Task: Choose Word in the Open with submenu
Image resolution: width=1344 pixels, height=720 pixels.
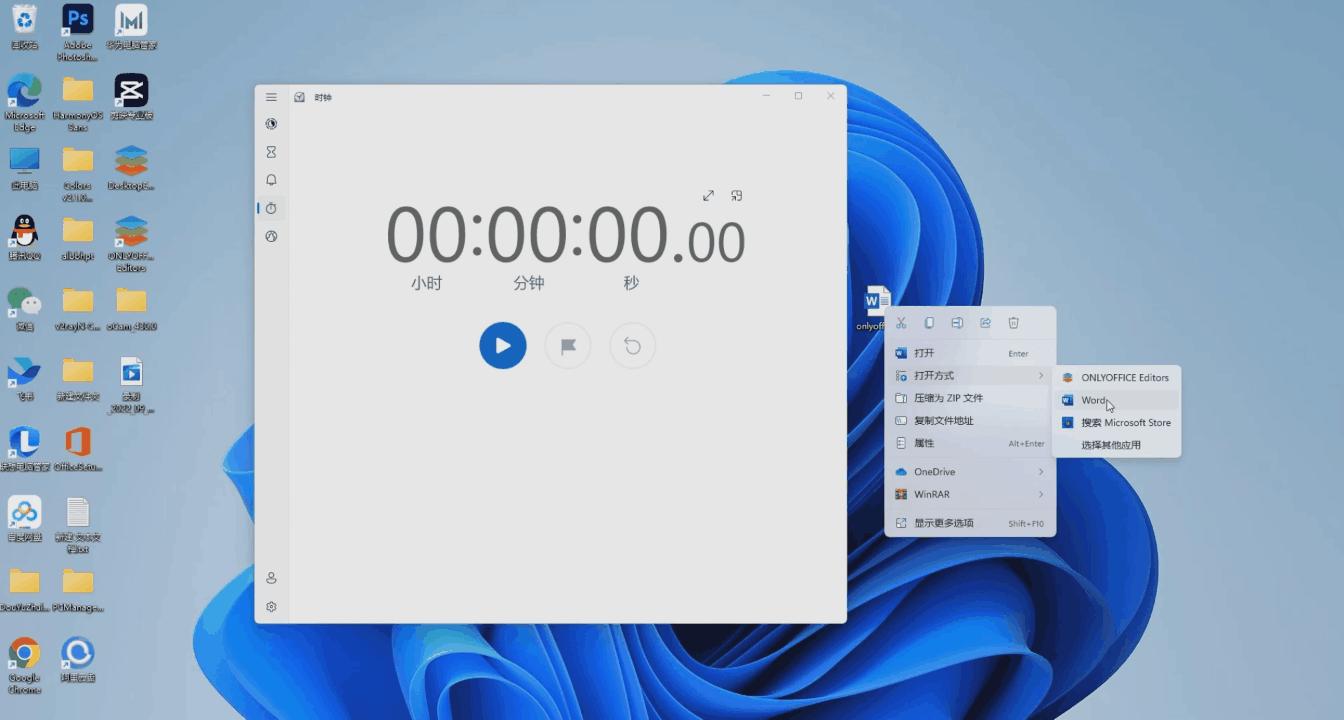Action: (1094, 400)
